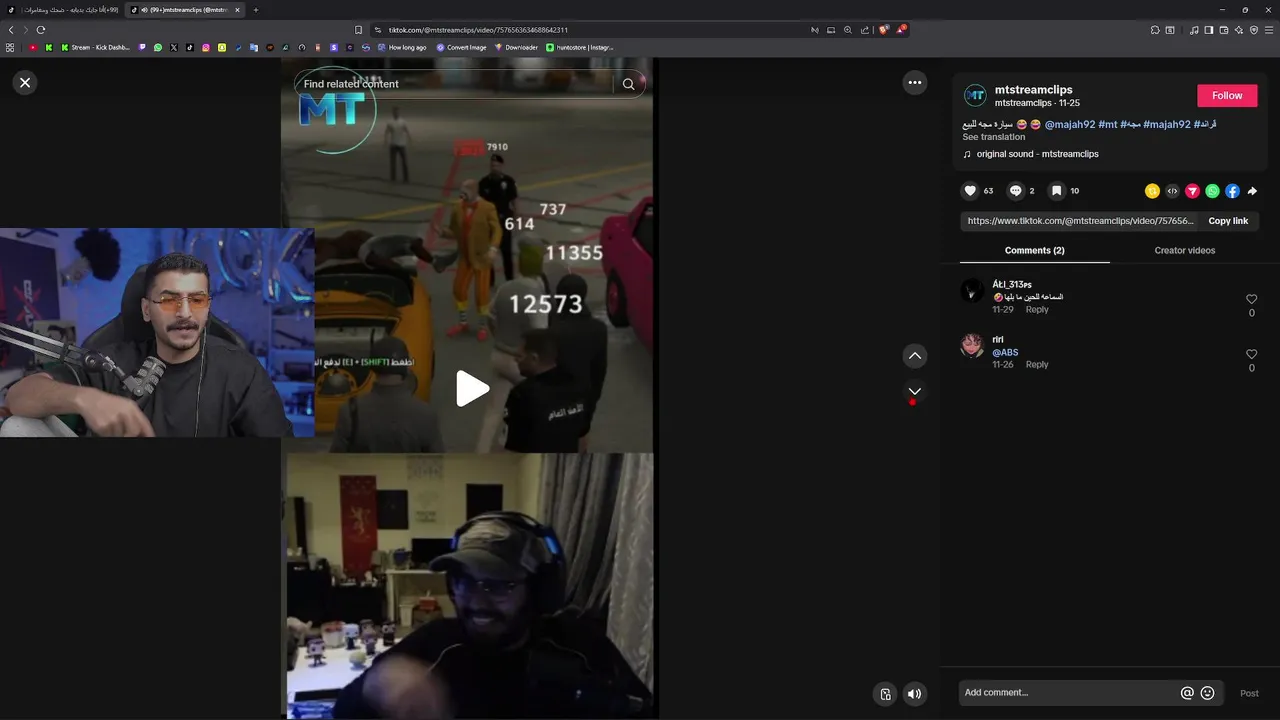This screenshot has width=1280, height=720.
Task: Open the Brave Rewards triangle icon
Action: (901, 30)
